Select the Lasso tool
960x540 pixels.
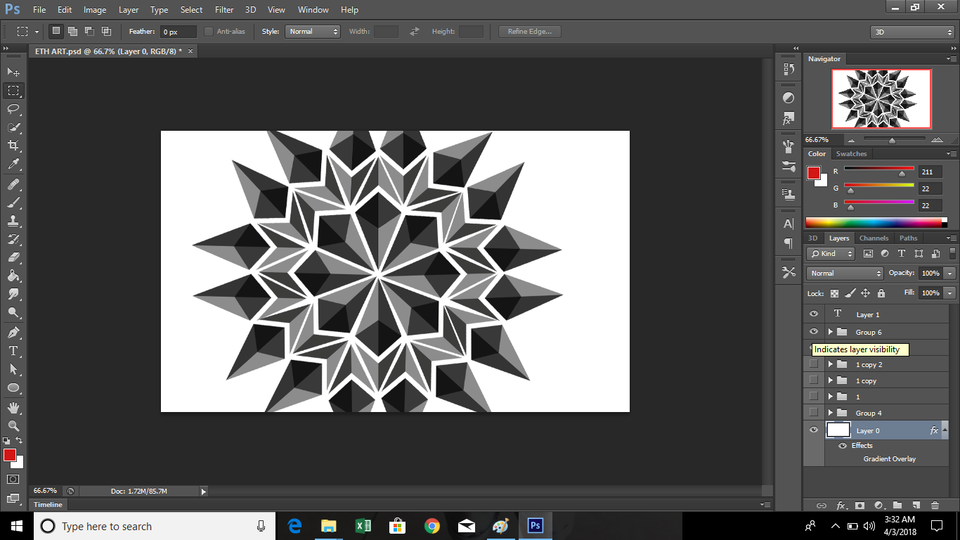point(13,109)
